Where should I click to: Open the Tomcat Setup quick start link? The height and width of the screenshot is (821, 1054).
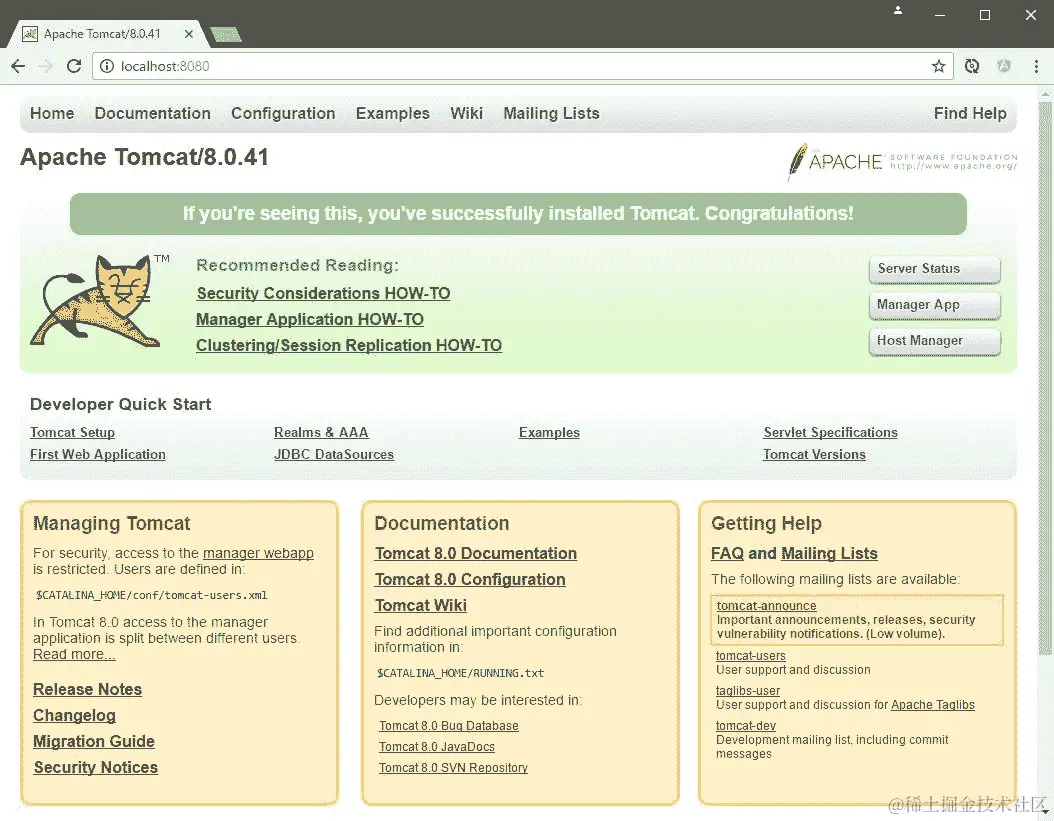(73, 433)
